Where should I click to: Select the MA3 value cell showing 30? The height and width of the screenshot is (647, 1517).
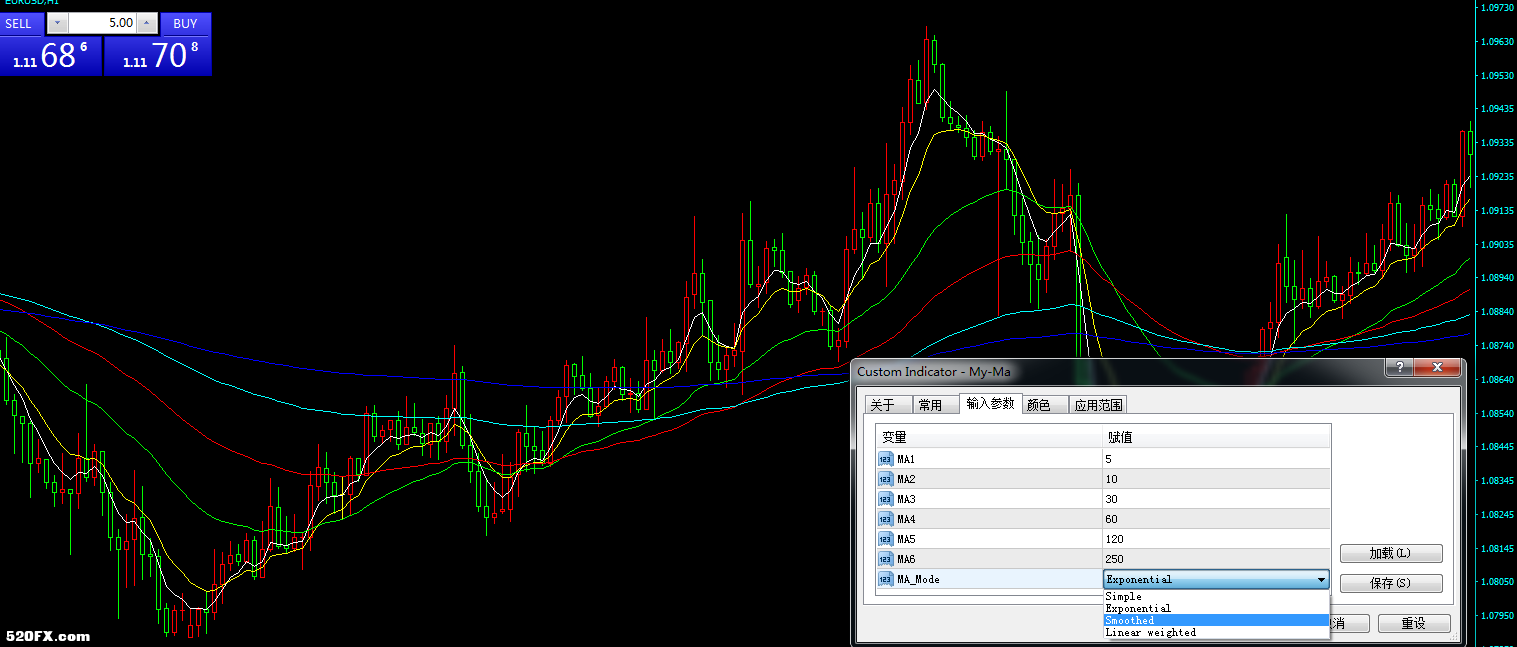coord(1216,499)
